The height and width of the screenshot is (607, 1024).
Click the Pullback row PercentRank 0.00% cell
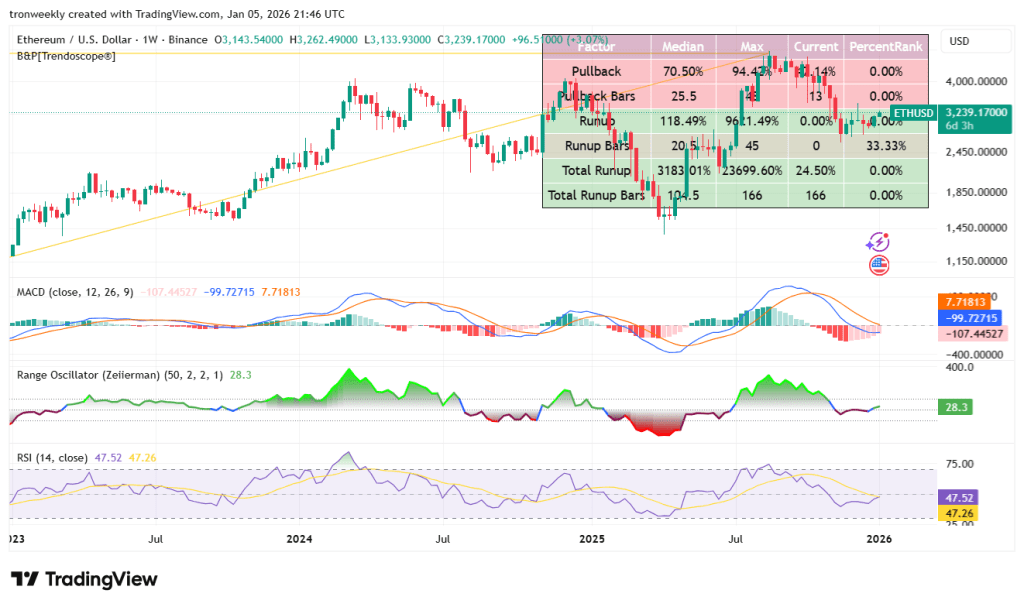pos(886,71)
